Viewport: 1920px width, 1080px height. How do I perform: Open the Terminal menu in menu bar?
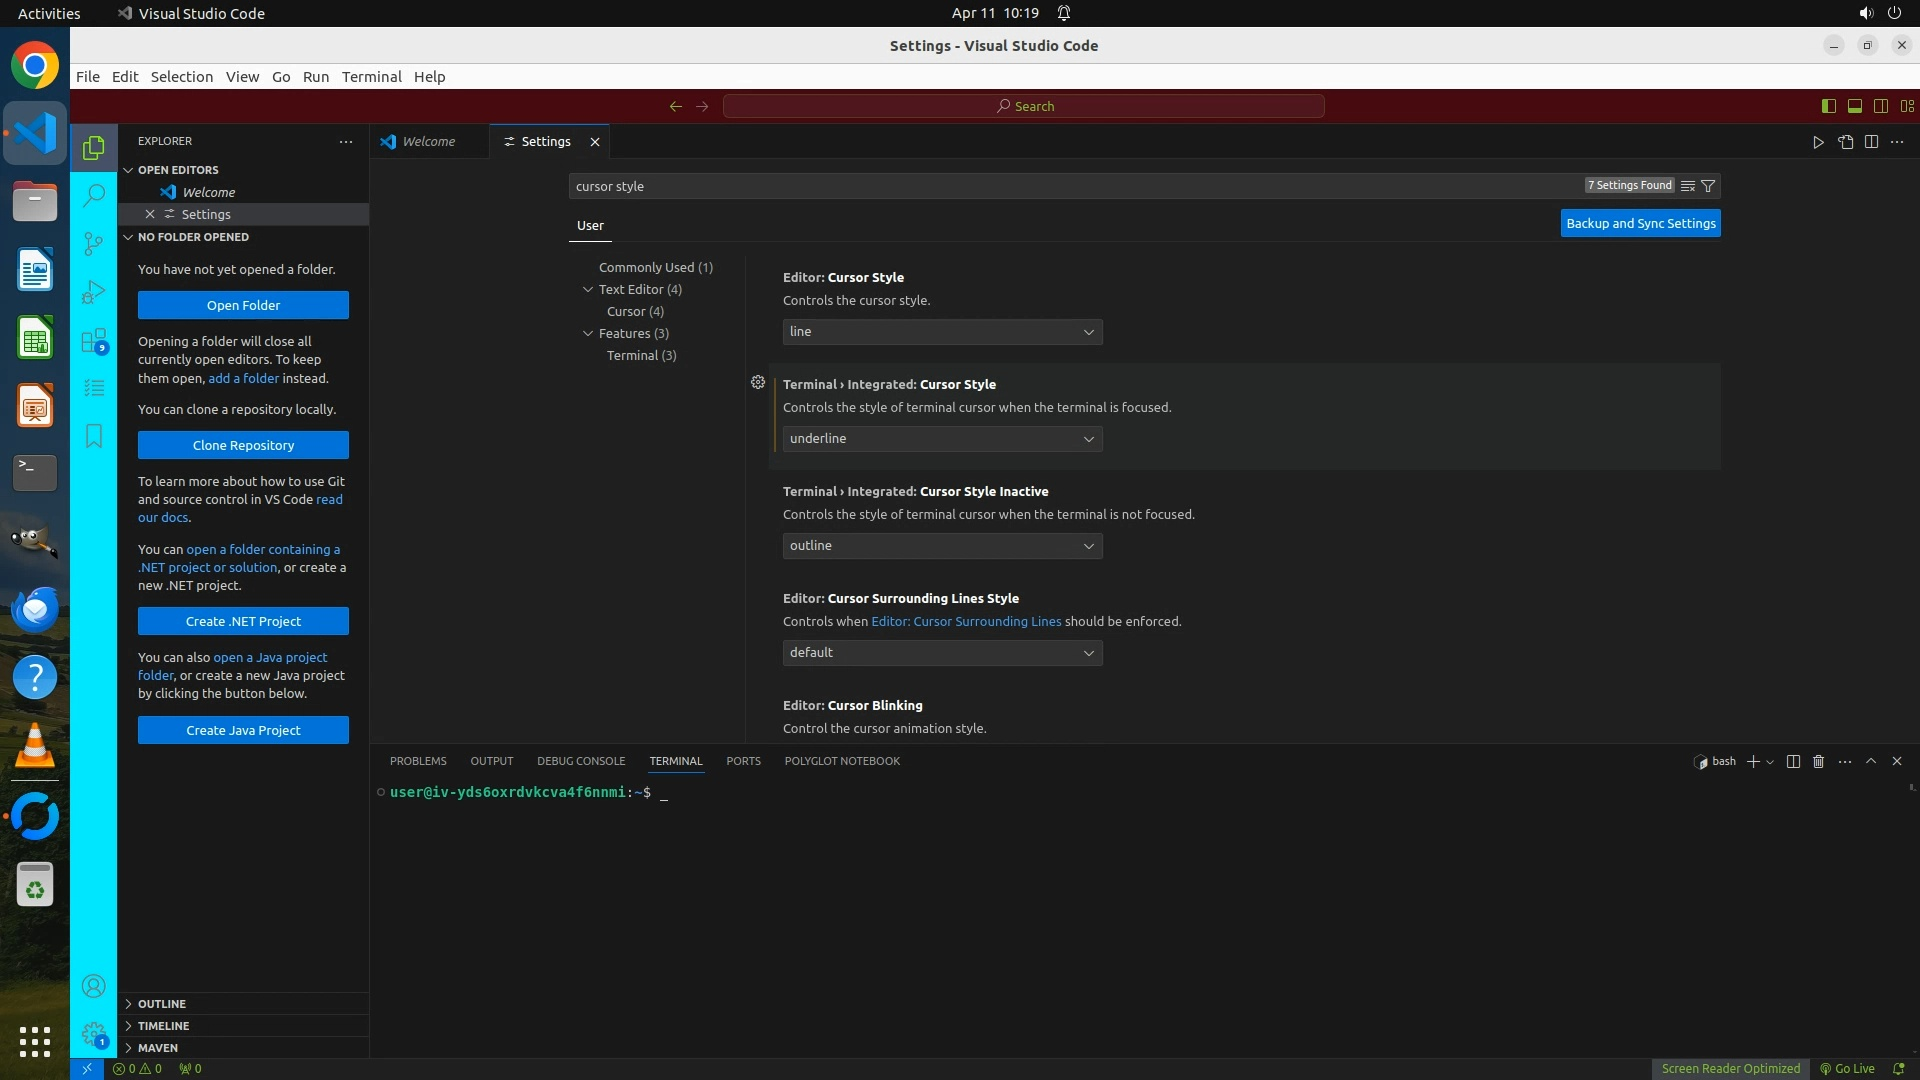coord(371,77)
